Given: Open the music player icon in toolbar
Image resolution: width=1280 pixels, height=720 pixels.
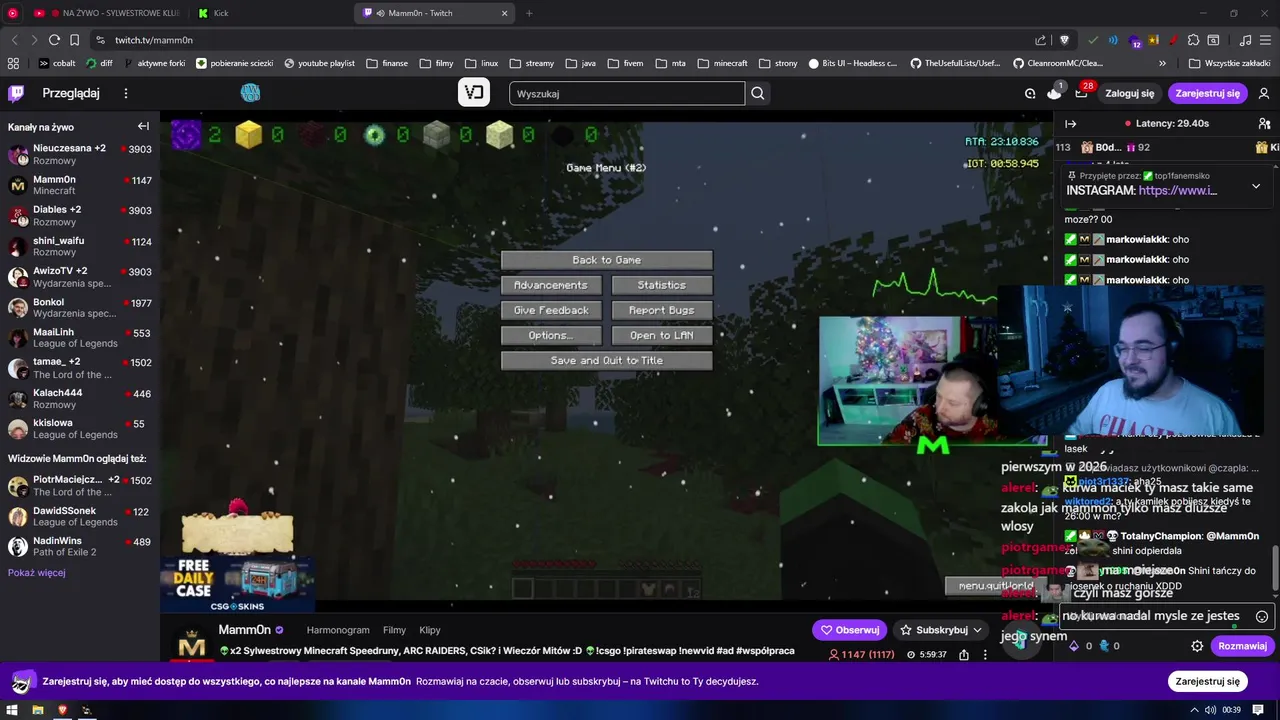Looking at the screenshot, I should 1245,40.
